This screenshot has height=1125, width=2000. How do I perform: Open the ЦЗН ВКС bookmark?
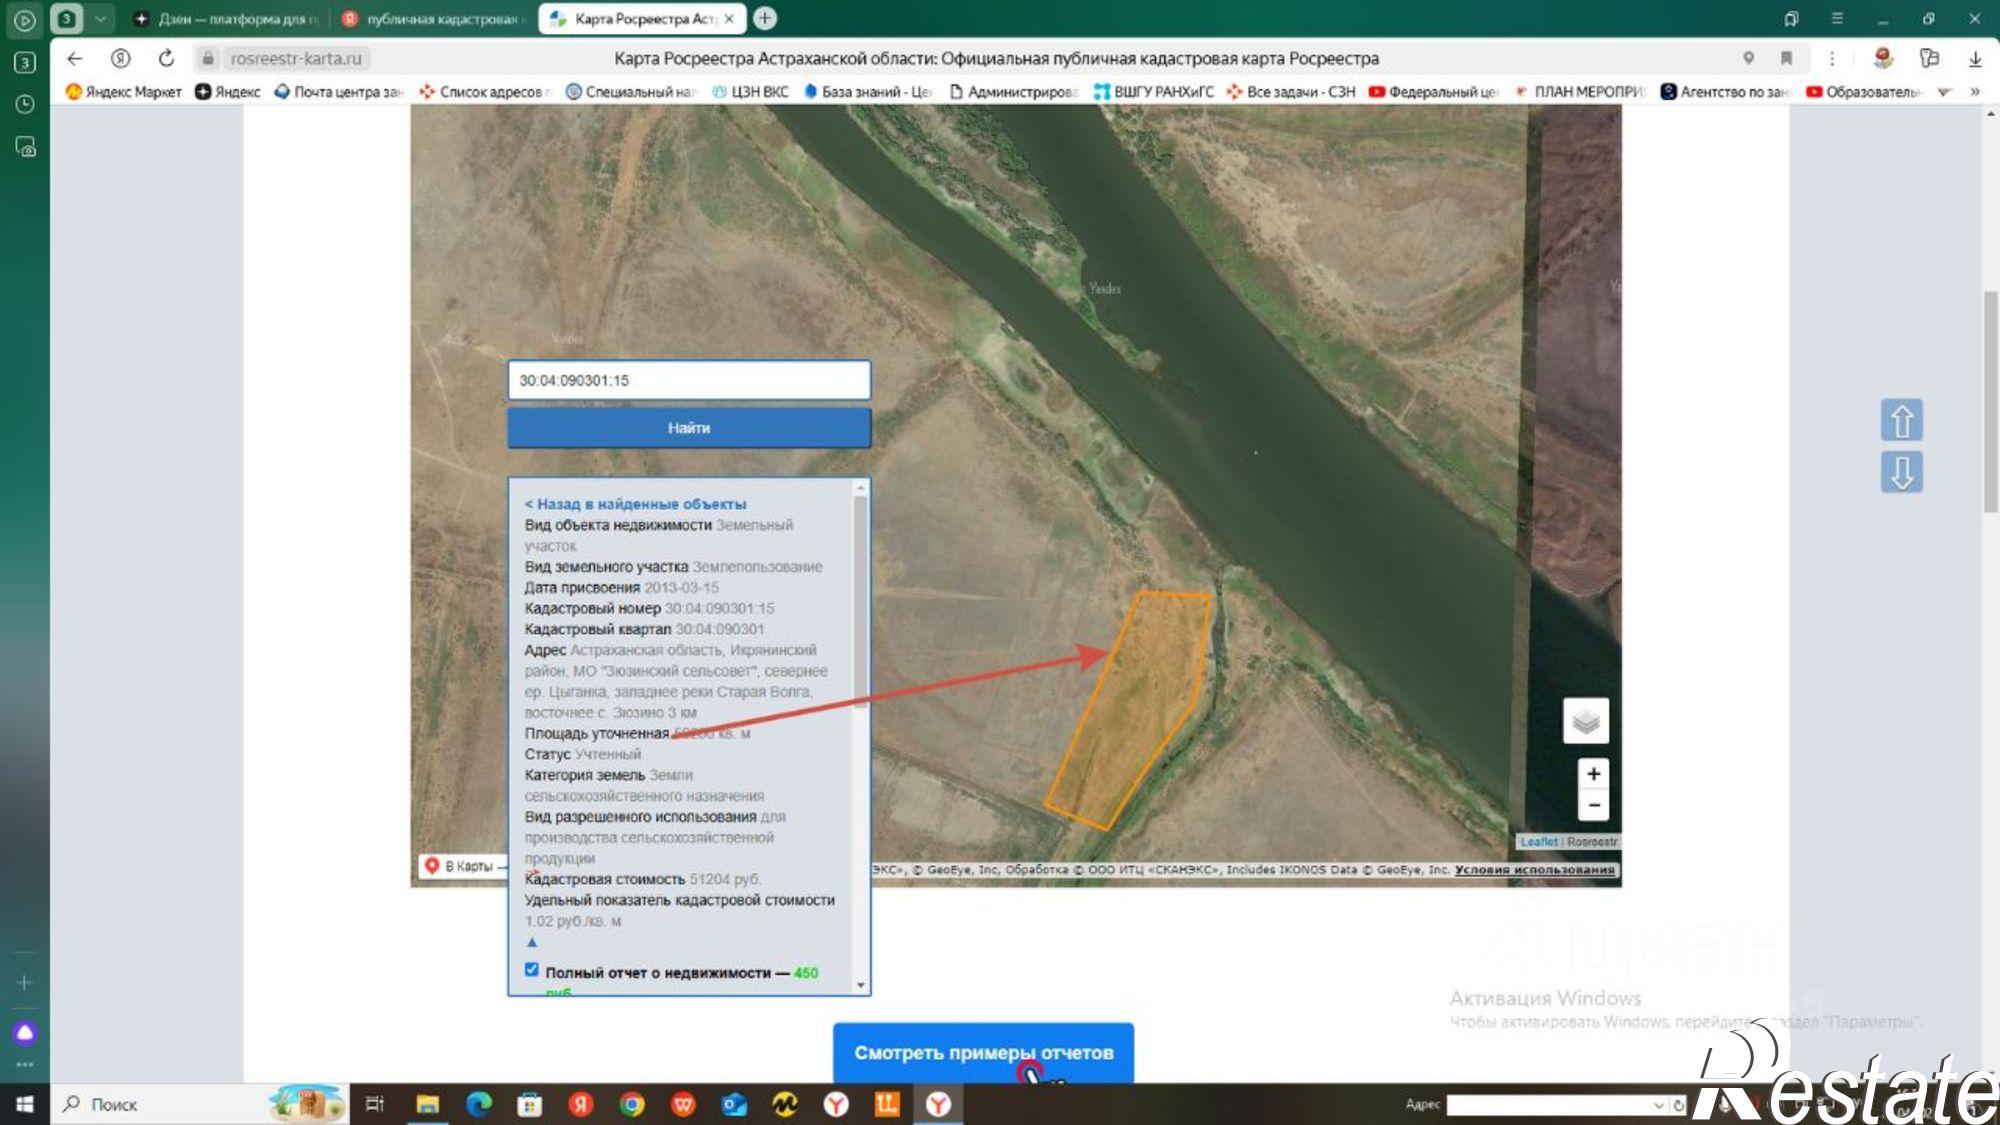coord(750,91)
